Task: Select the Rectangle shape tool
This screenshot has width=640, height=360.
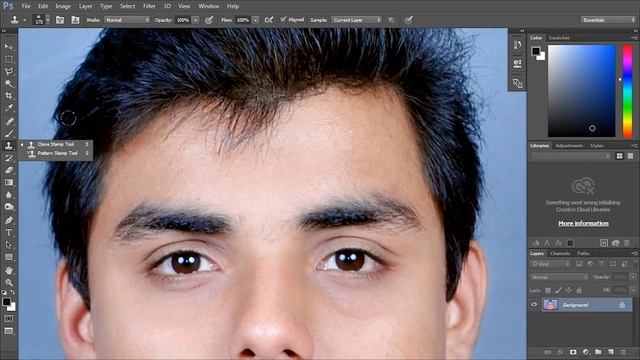Action: click(9, 257)
